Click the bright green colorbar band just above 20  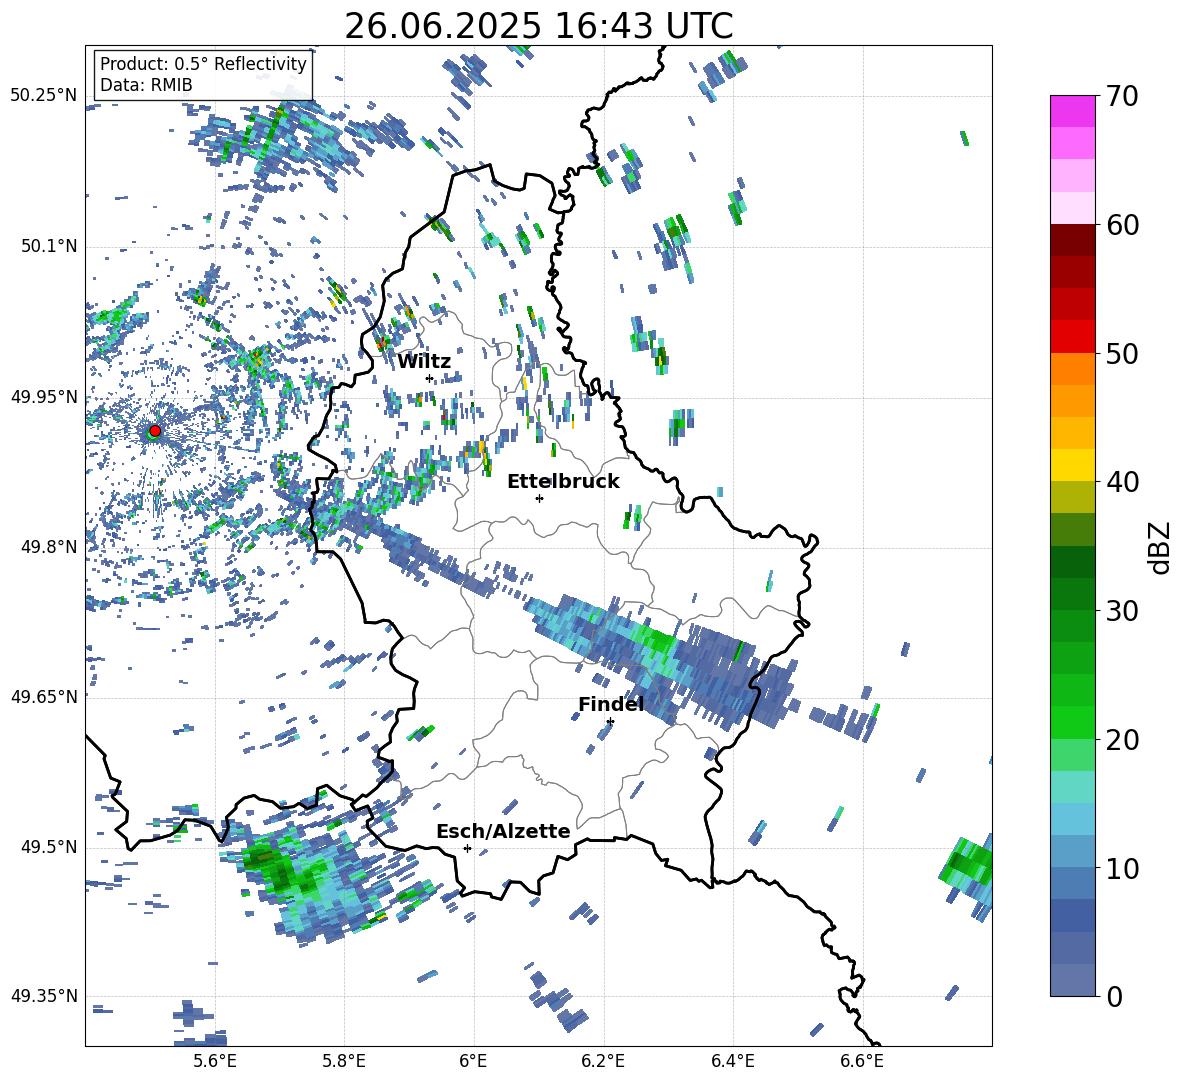coord(1072,722)
